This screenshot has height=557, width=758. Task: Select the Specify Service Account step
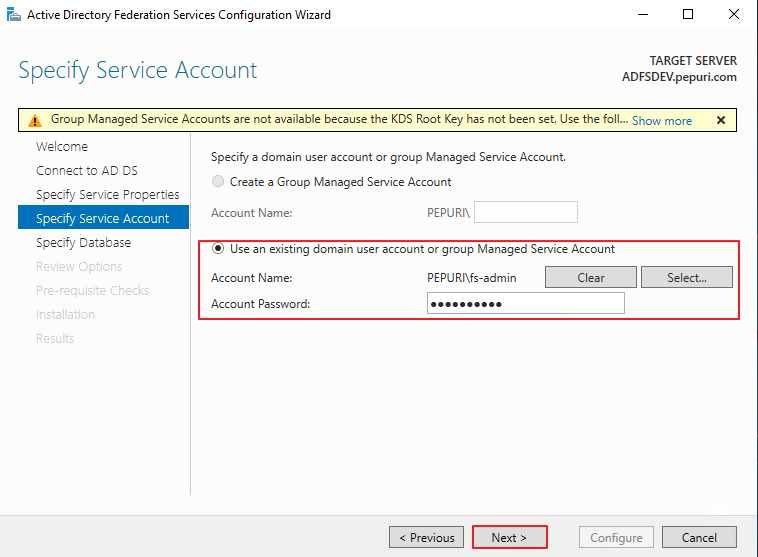pos(103,217)
